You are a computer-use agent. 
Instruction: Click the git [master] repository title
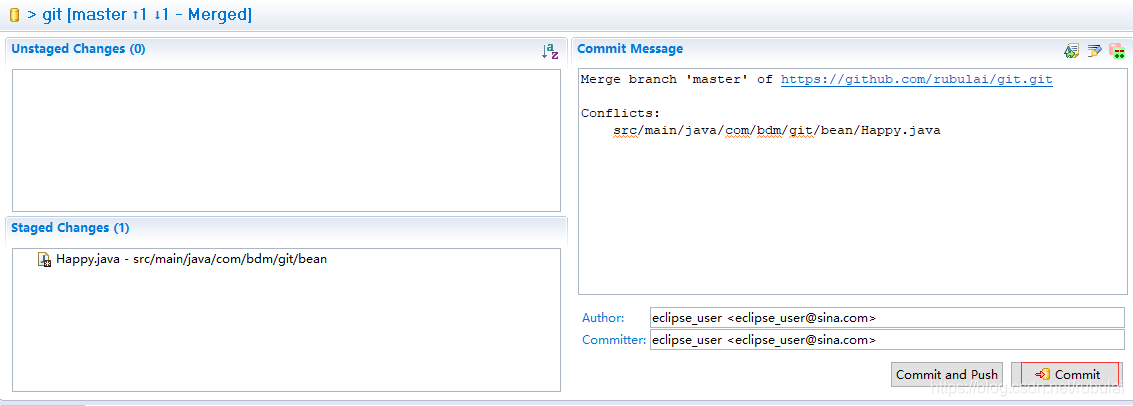pos(147,14)
